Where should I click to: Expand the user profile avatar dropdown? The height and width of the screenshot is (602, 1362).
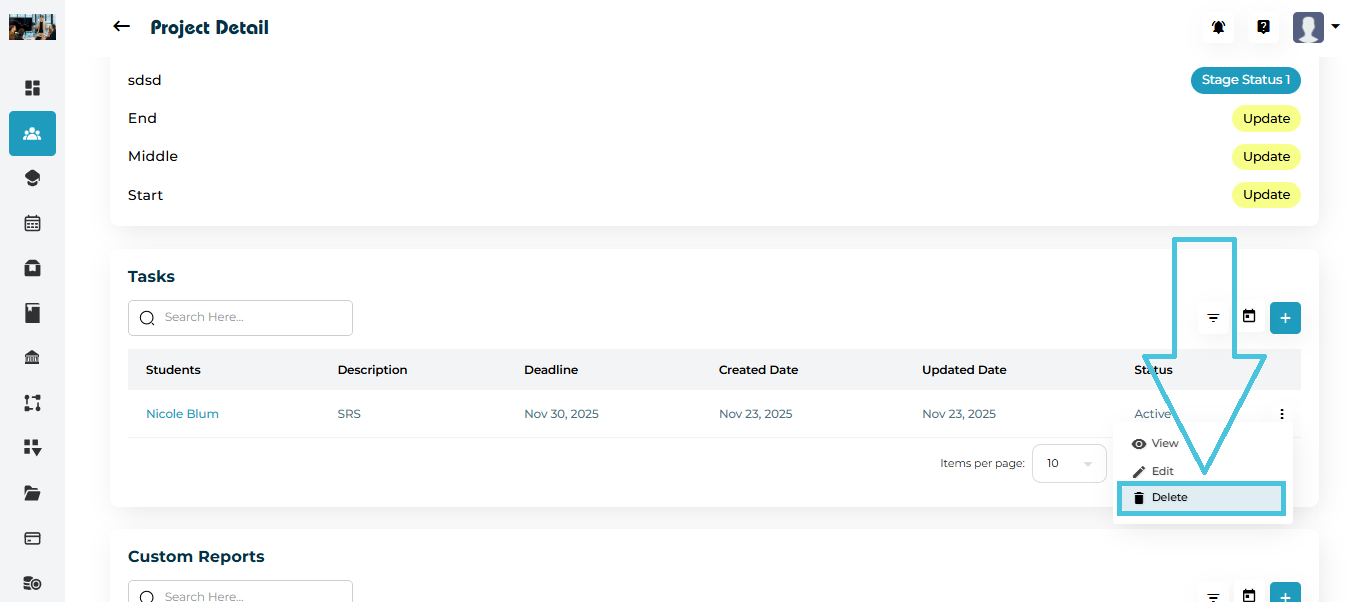(1316, 28)
